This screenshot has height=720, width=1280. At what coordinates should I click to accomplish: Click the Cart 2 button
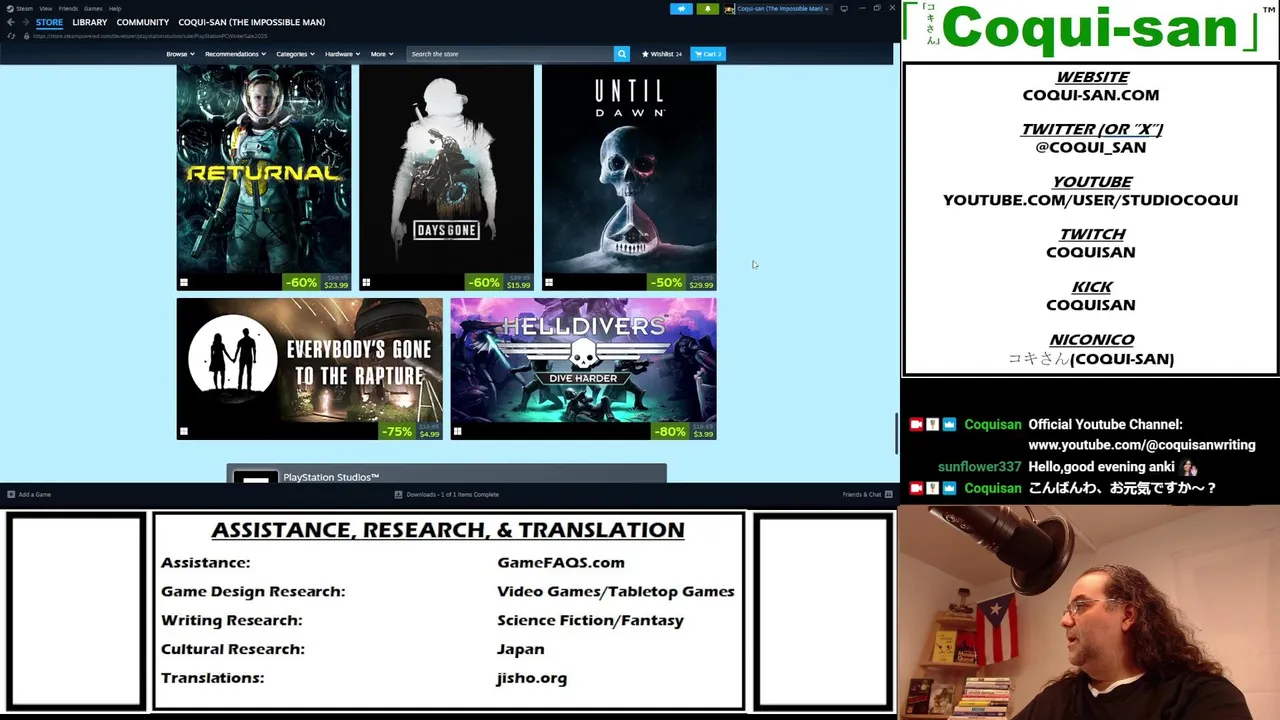707,54
